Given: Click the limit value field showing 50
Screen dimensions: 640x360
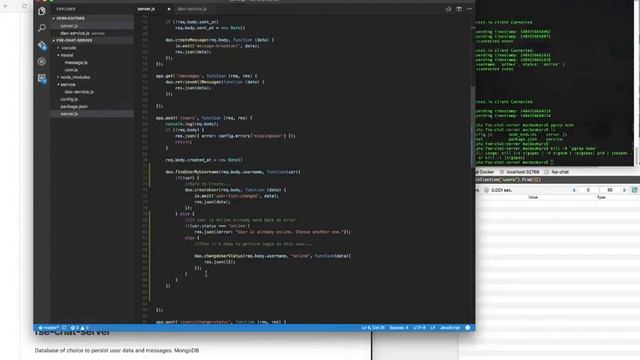Looking at the screenshot, I should pos(610,190).
